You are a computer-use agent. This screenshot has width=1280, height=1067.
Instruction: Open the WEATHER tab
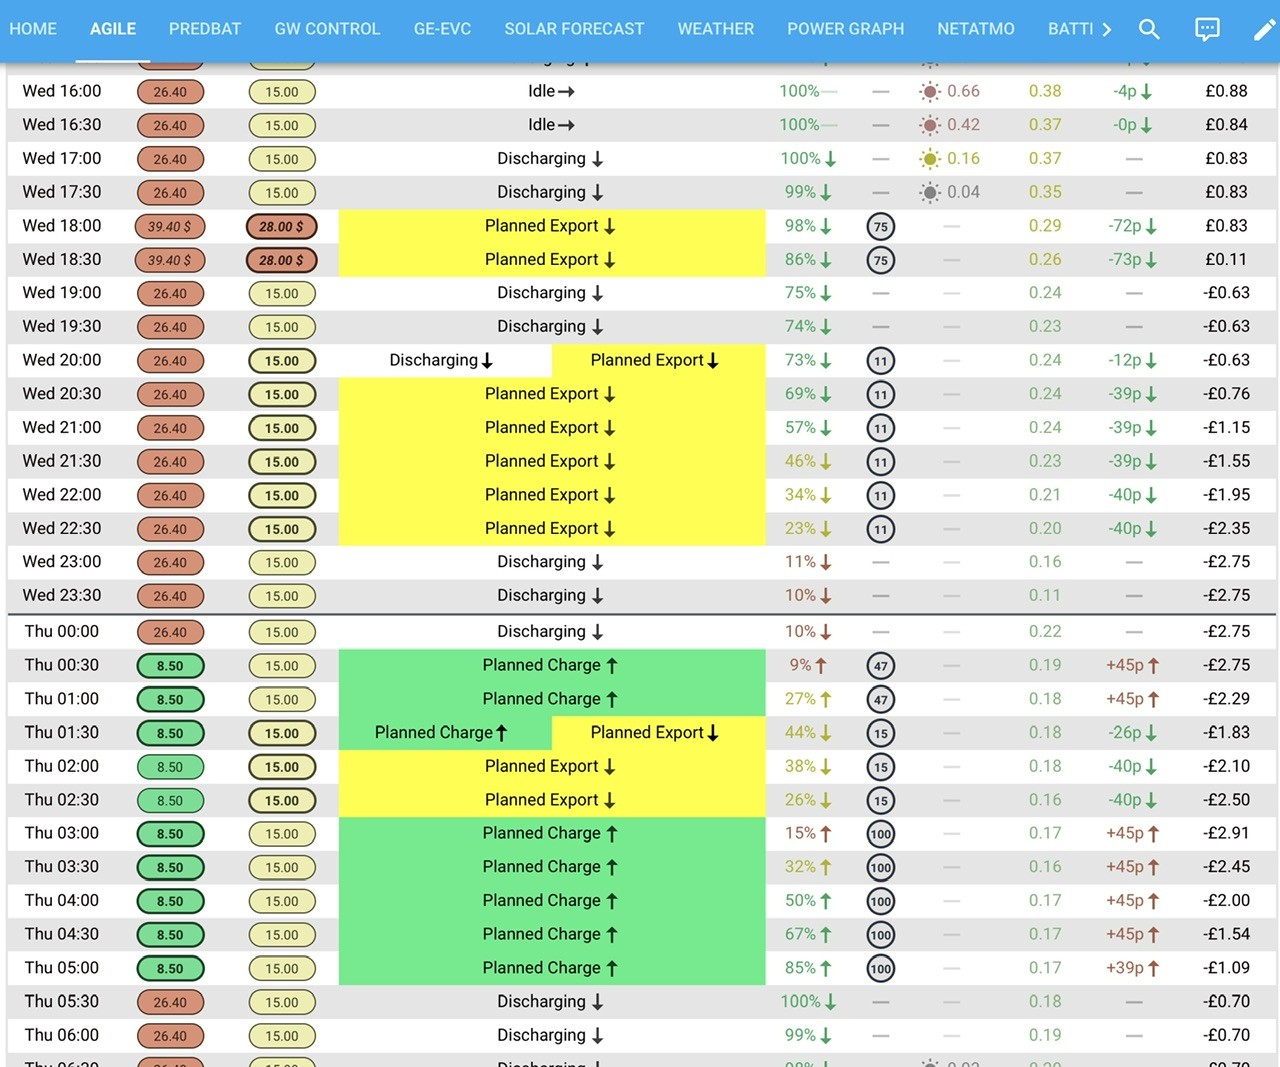(716, 29)
